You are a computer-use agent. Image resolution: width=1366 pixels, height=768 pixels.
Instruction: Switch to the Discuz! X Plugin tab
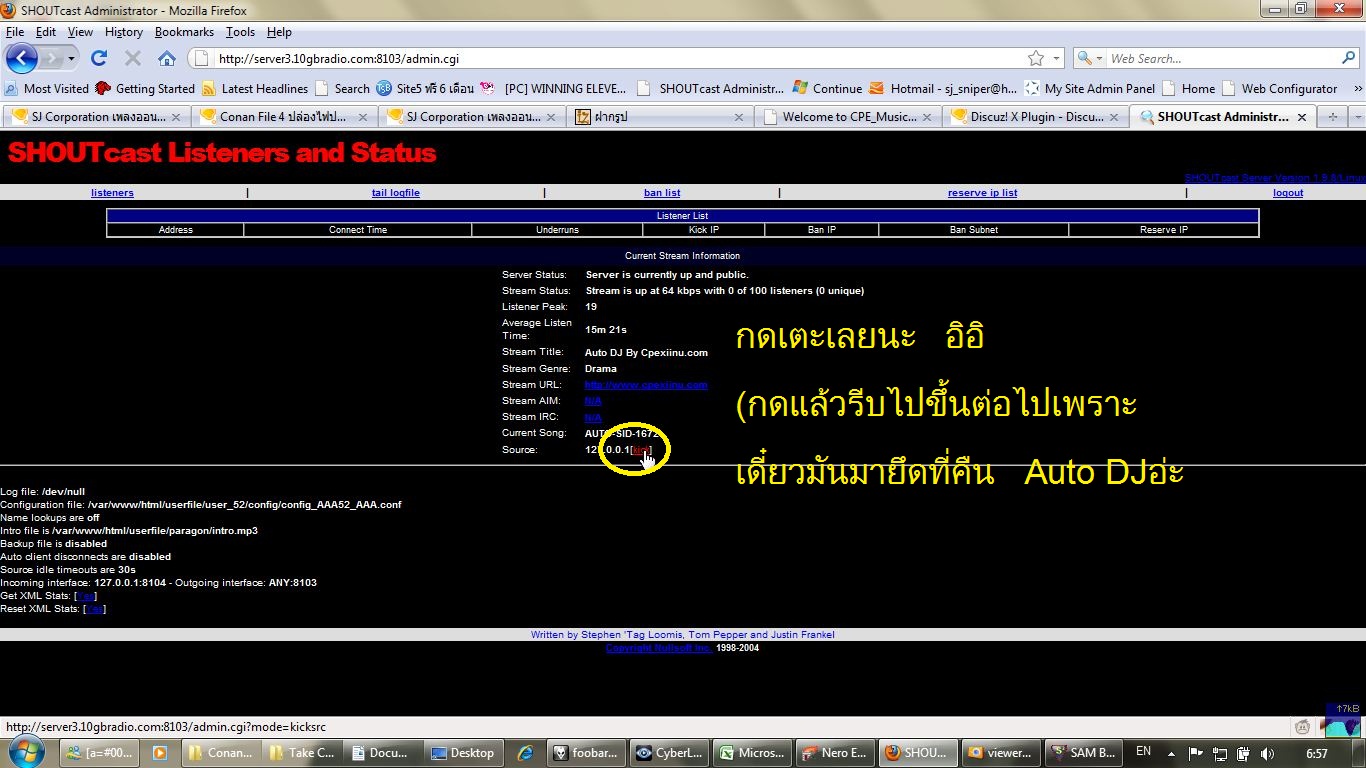[x=1035, y=117]
